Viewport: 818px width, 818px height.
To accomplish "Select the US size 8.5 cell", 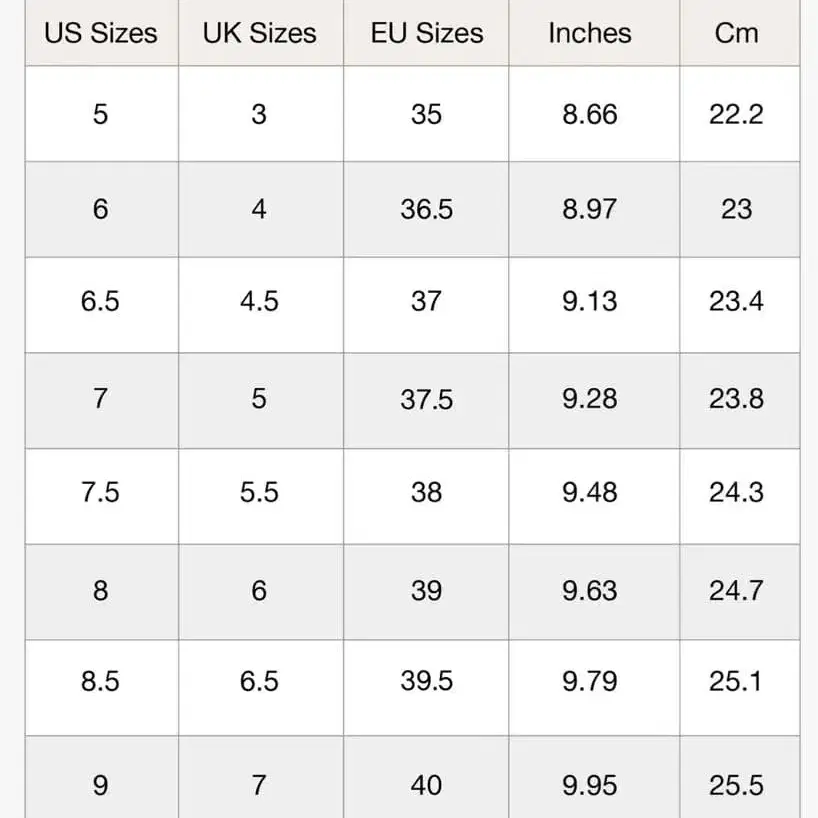I will [x=100, y=681].
